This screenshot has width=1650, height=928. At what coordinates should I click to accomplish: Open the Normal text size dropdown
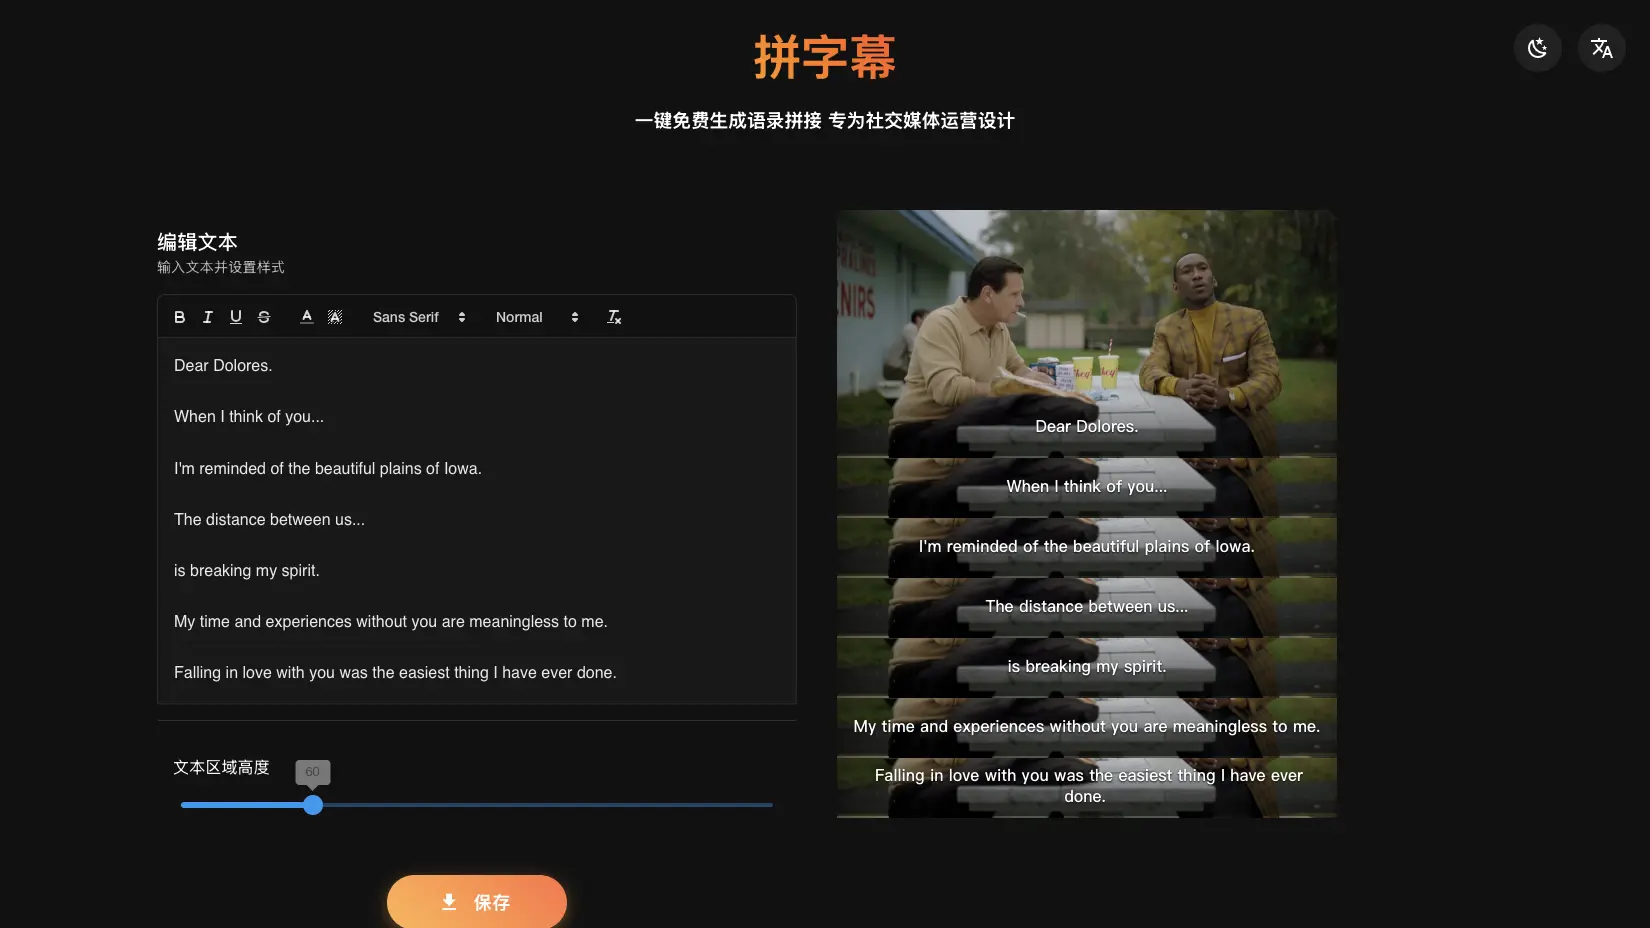(x=537, y=317)
